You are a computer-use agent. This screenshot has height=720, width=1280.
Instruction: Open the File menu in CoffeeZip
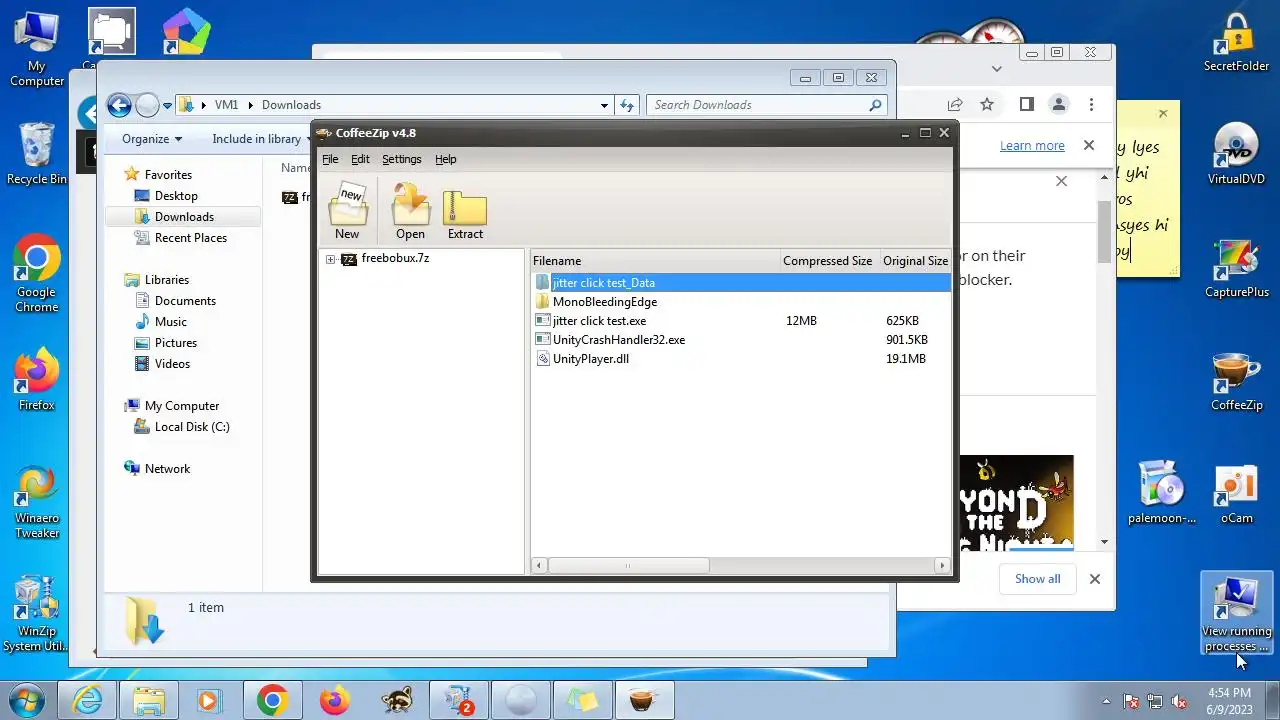330,159
